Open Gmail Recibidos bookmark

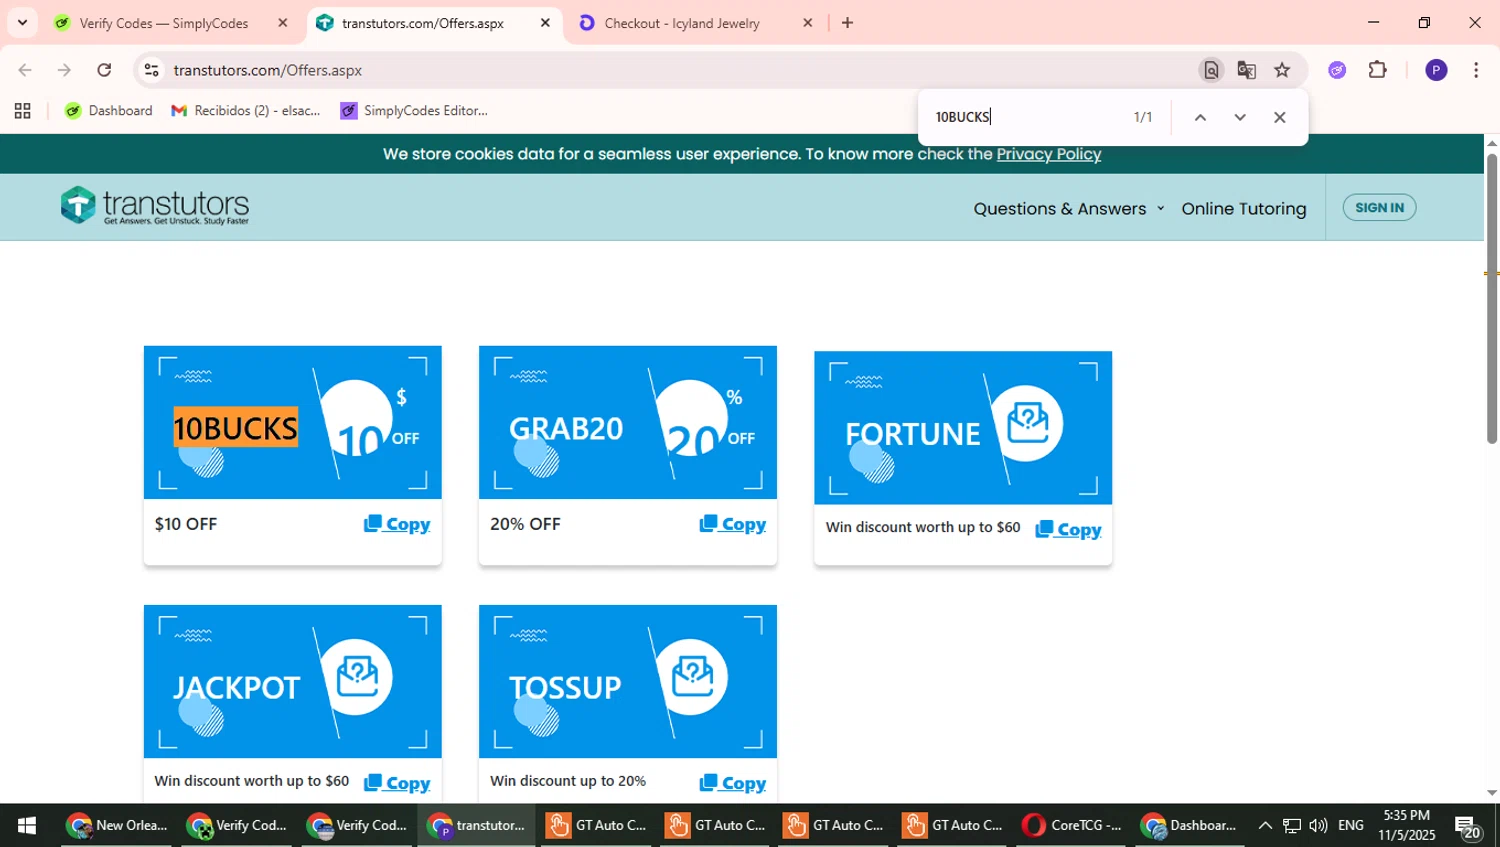tap(246, 111)
